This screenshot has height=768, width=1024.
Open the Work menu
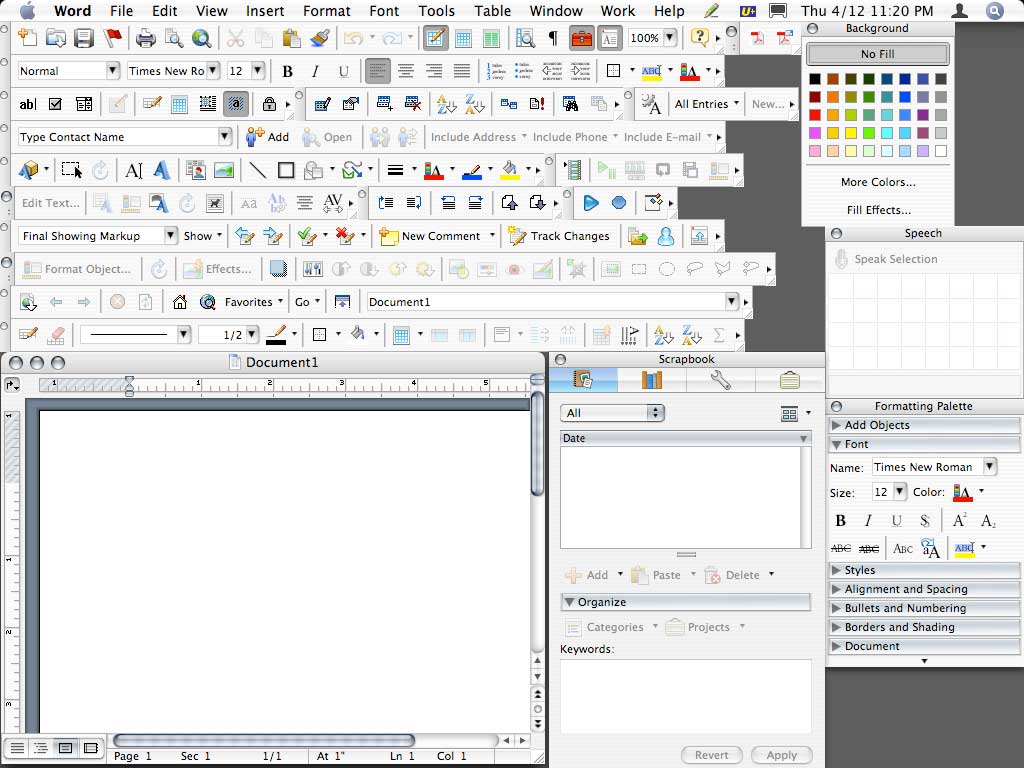(x=618, y=11)
